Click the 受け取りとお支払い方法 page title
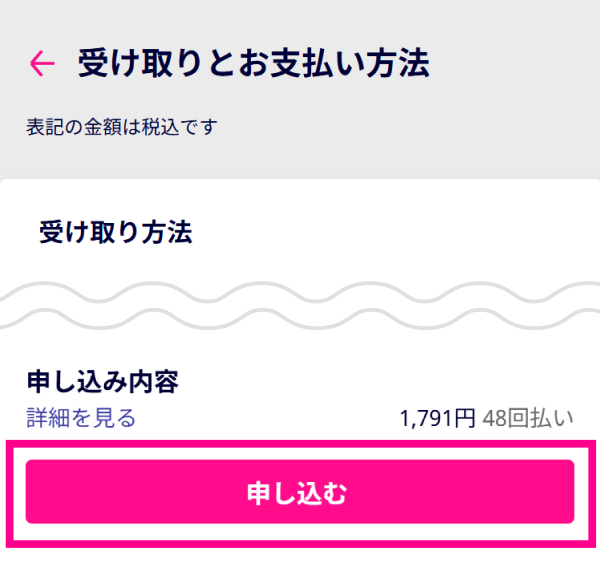600x580 pixels. point(253,64)
